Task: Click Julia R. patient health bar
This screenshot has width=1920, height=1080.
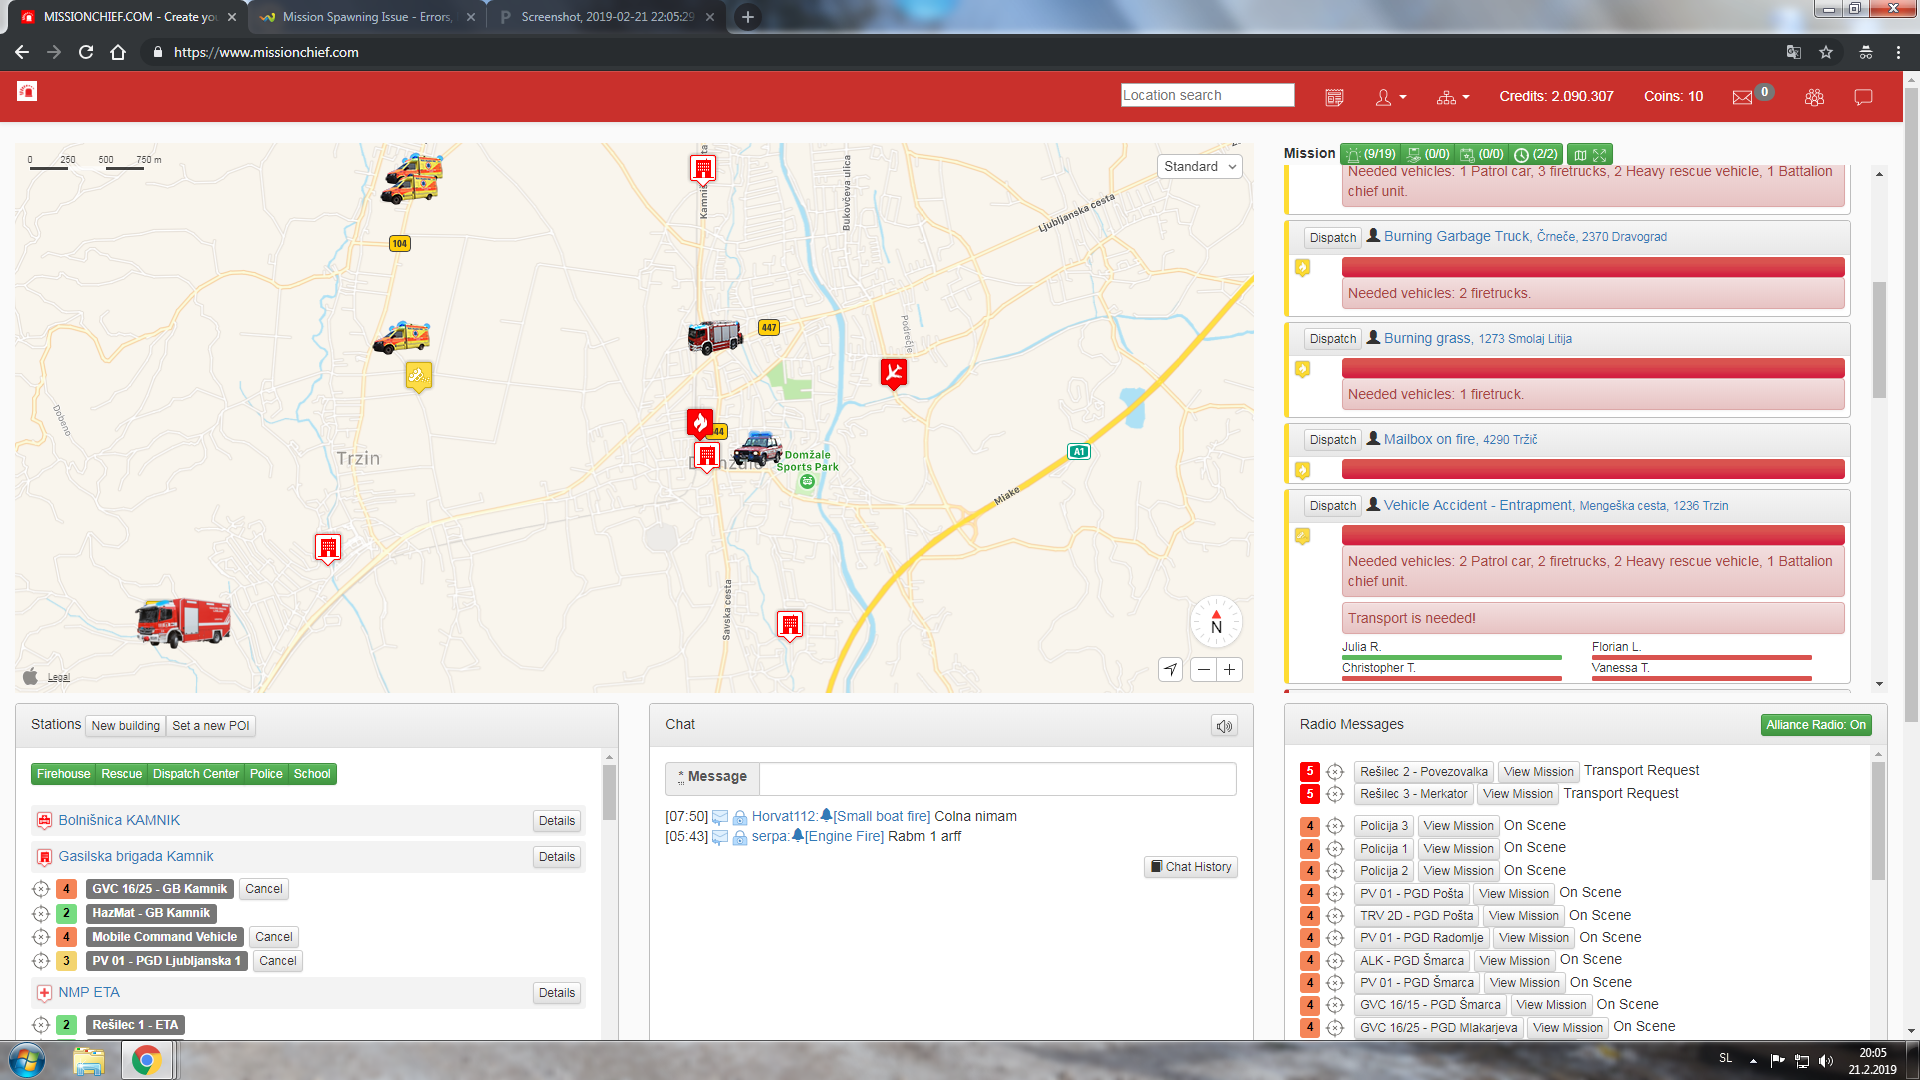Action: (1452, 657)
